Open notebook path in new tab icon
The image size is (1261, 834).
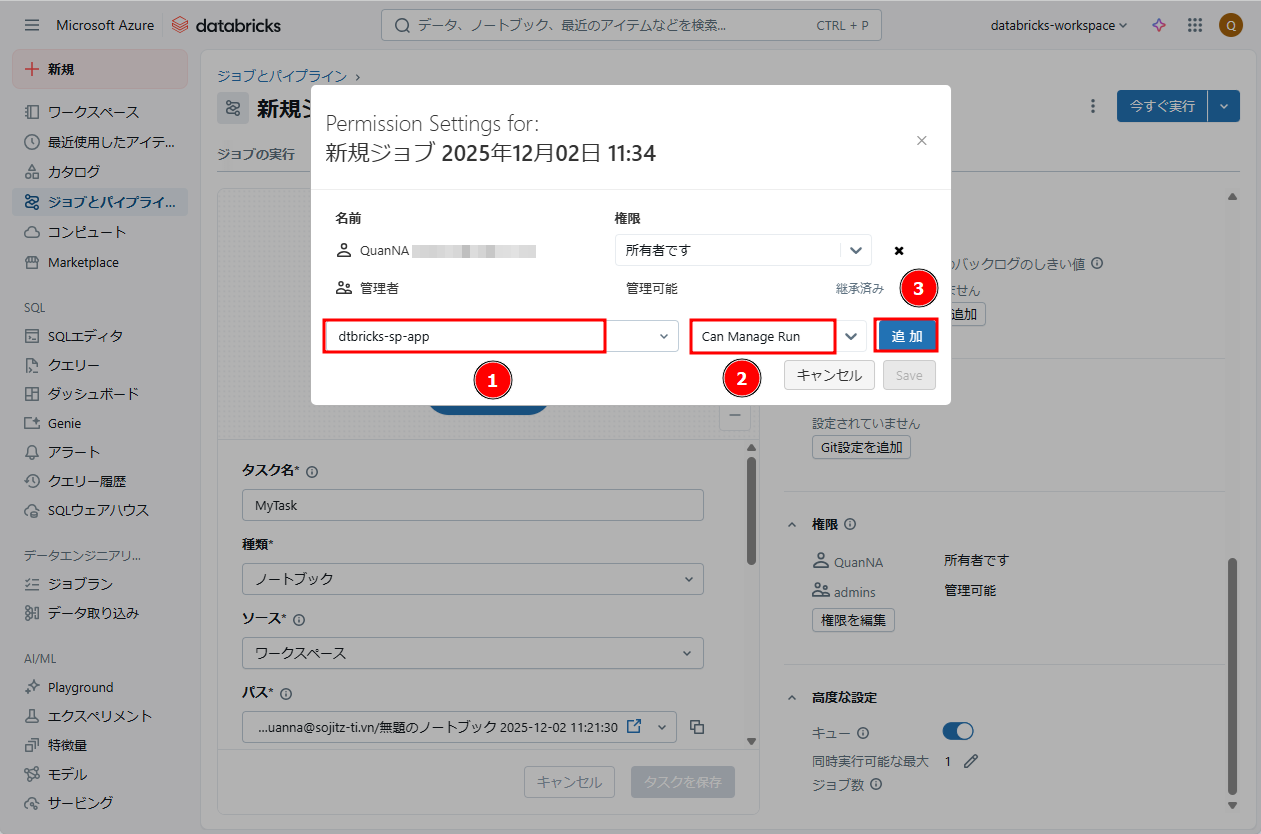pyautogui.click(x=633, y=727)
